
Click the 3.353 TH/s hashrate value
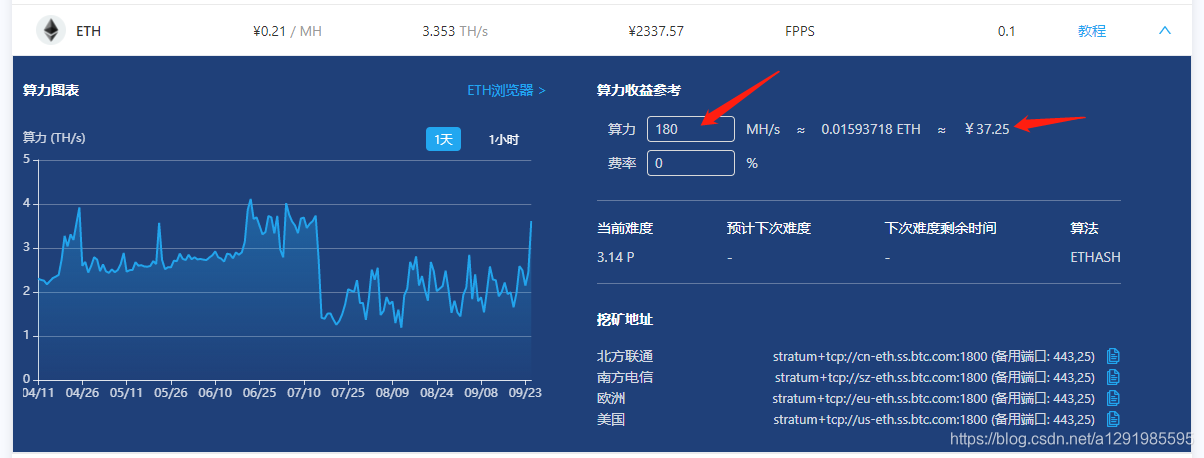coord(455,31)
